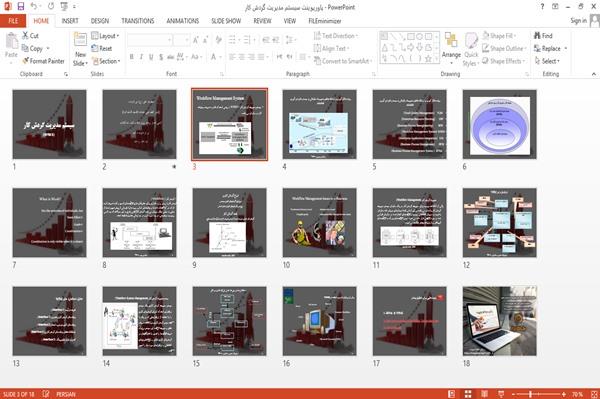Click the Reset slide button
Image resolution: width=600 pixels, height=399 pixels.
click(x=102, y=48)
